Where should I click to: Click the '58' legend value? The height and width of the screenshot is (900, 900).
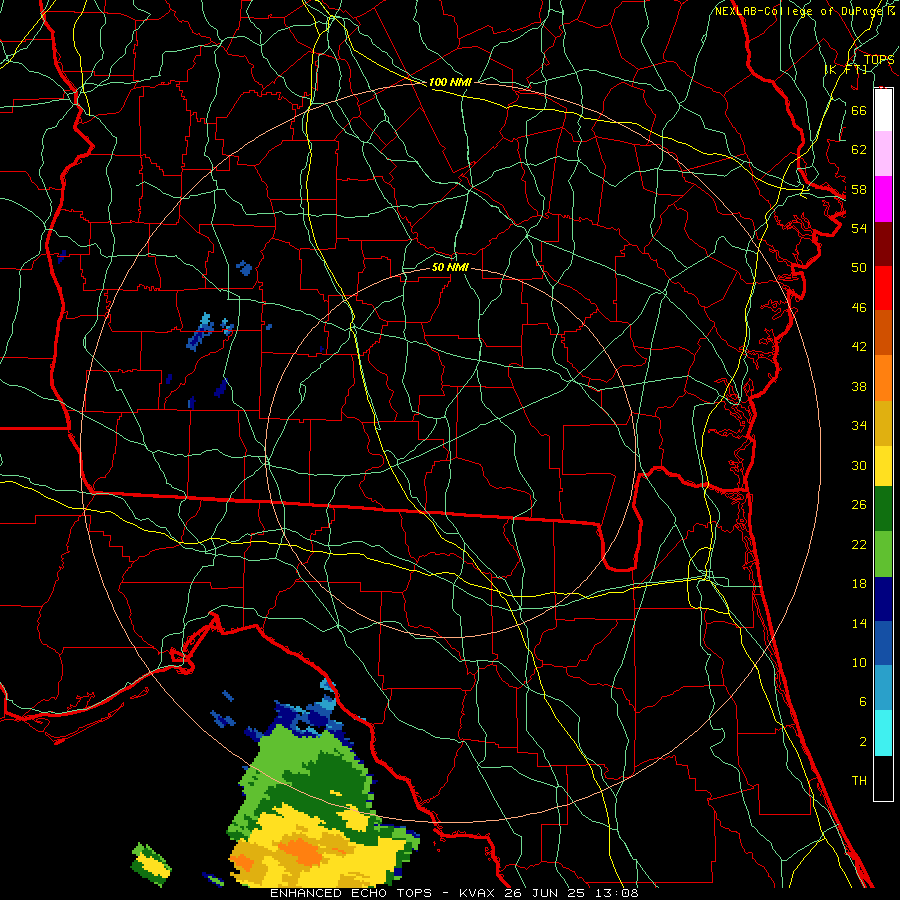tap(859, 189)
